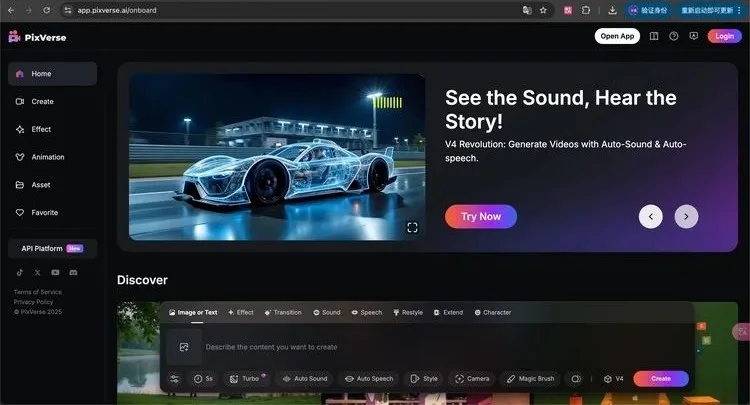Image resolution: width=750 pixels, height=405 pixels.
Task: Select the Magic Brush tool
Action: coord(530,379)
